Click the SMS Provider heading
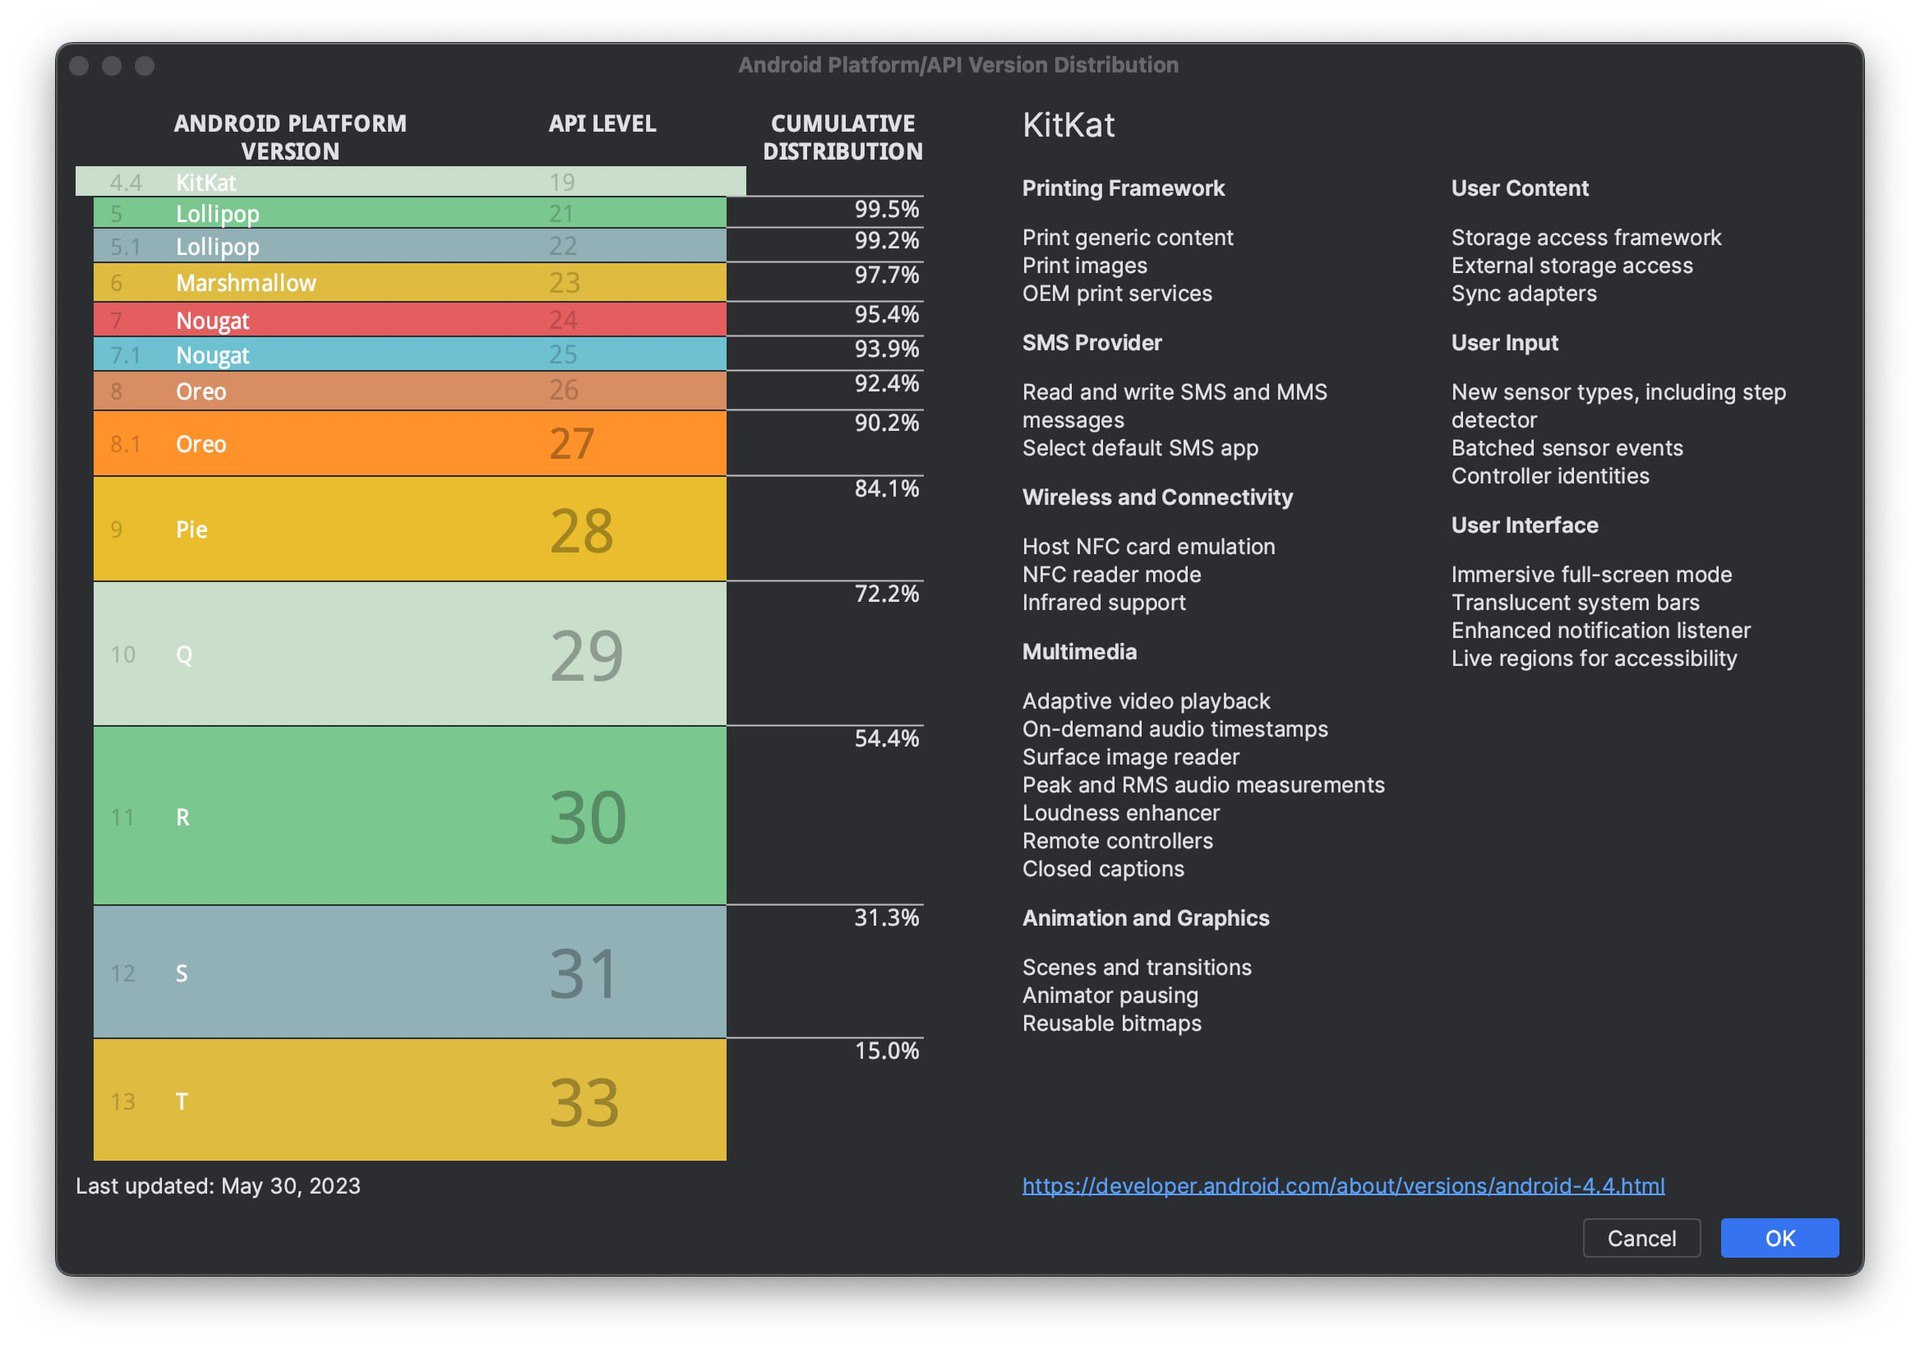This screenshot has height=1345, width=1920. pyautogui.click(x=1092, y=343)
